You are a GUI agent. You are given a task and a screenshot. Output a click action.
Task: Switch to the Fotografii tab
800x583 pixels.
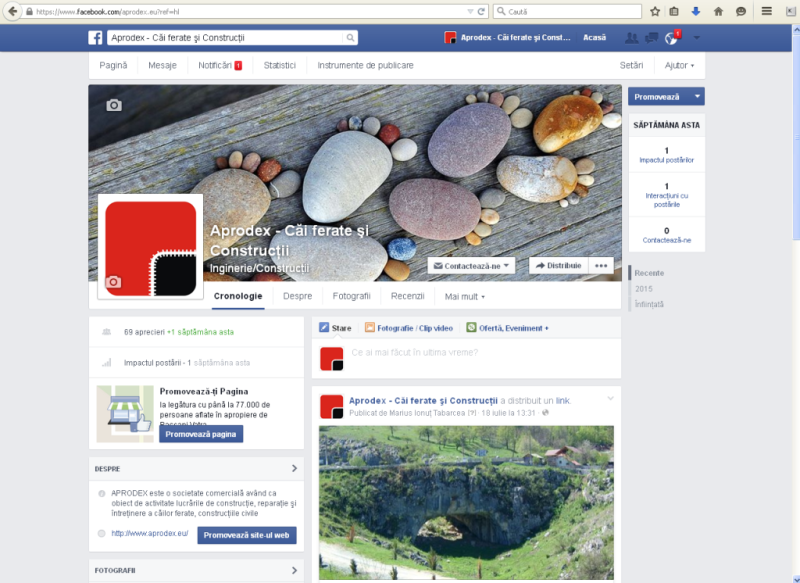pos(351,296)
